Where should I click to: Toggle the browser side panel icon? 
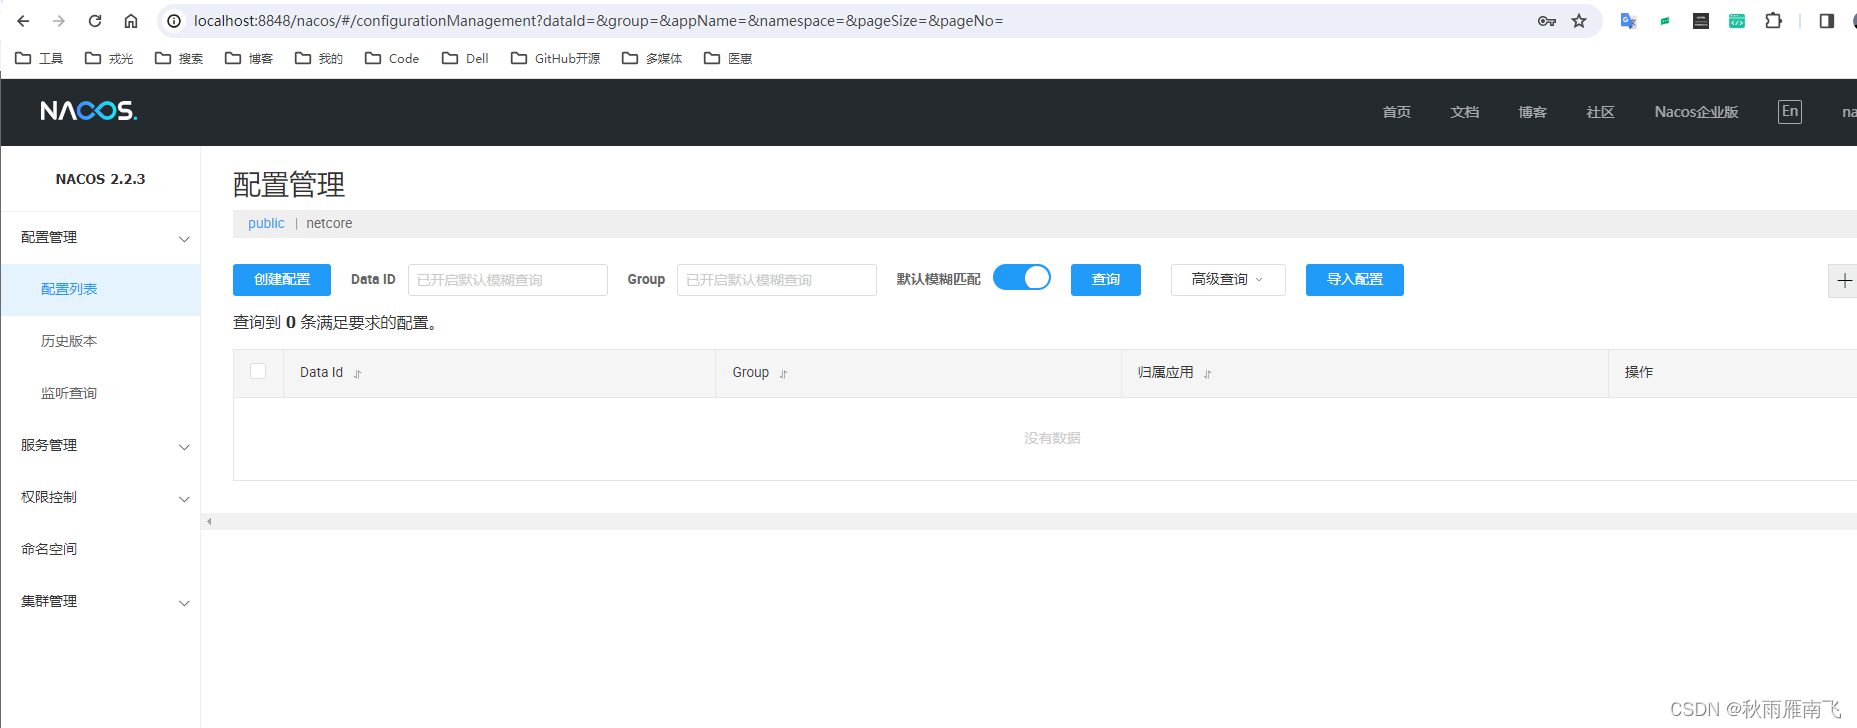click(1826, 21)
